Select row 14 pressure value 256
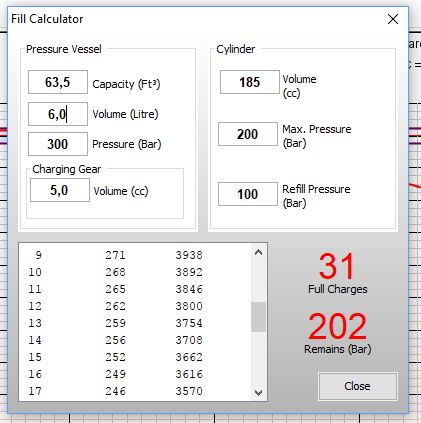421x423 pixels. [115, 340]
